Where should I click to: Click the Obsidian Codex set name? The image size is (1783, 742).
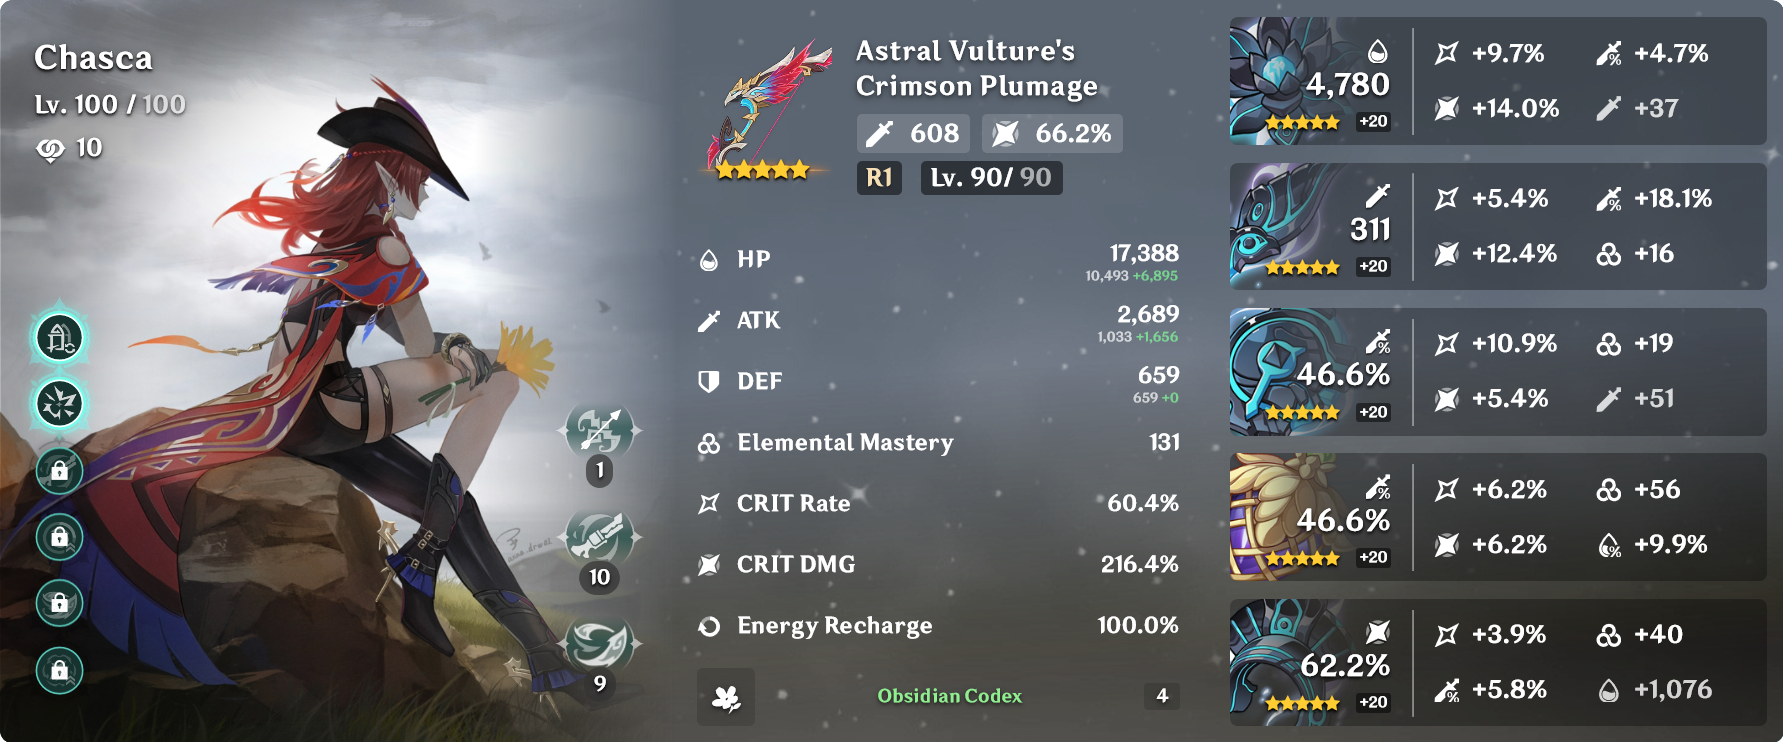tap(949, 696)
